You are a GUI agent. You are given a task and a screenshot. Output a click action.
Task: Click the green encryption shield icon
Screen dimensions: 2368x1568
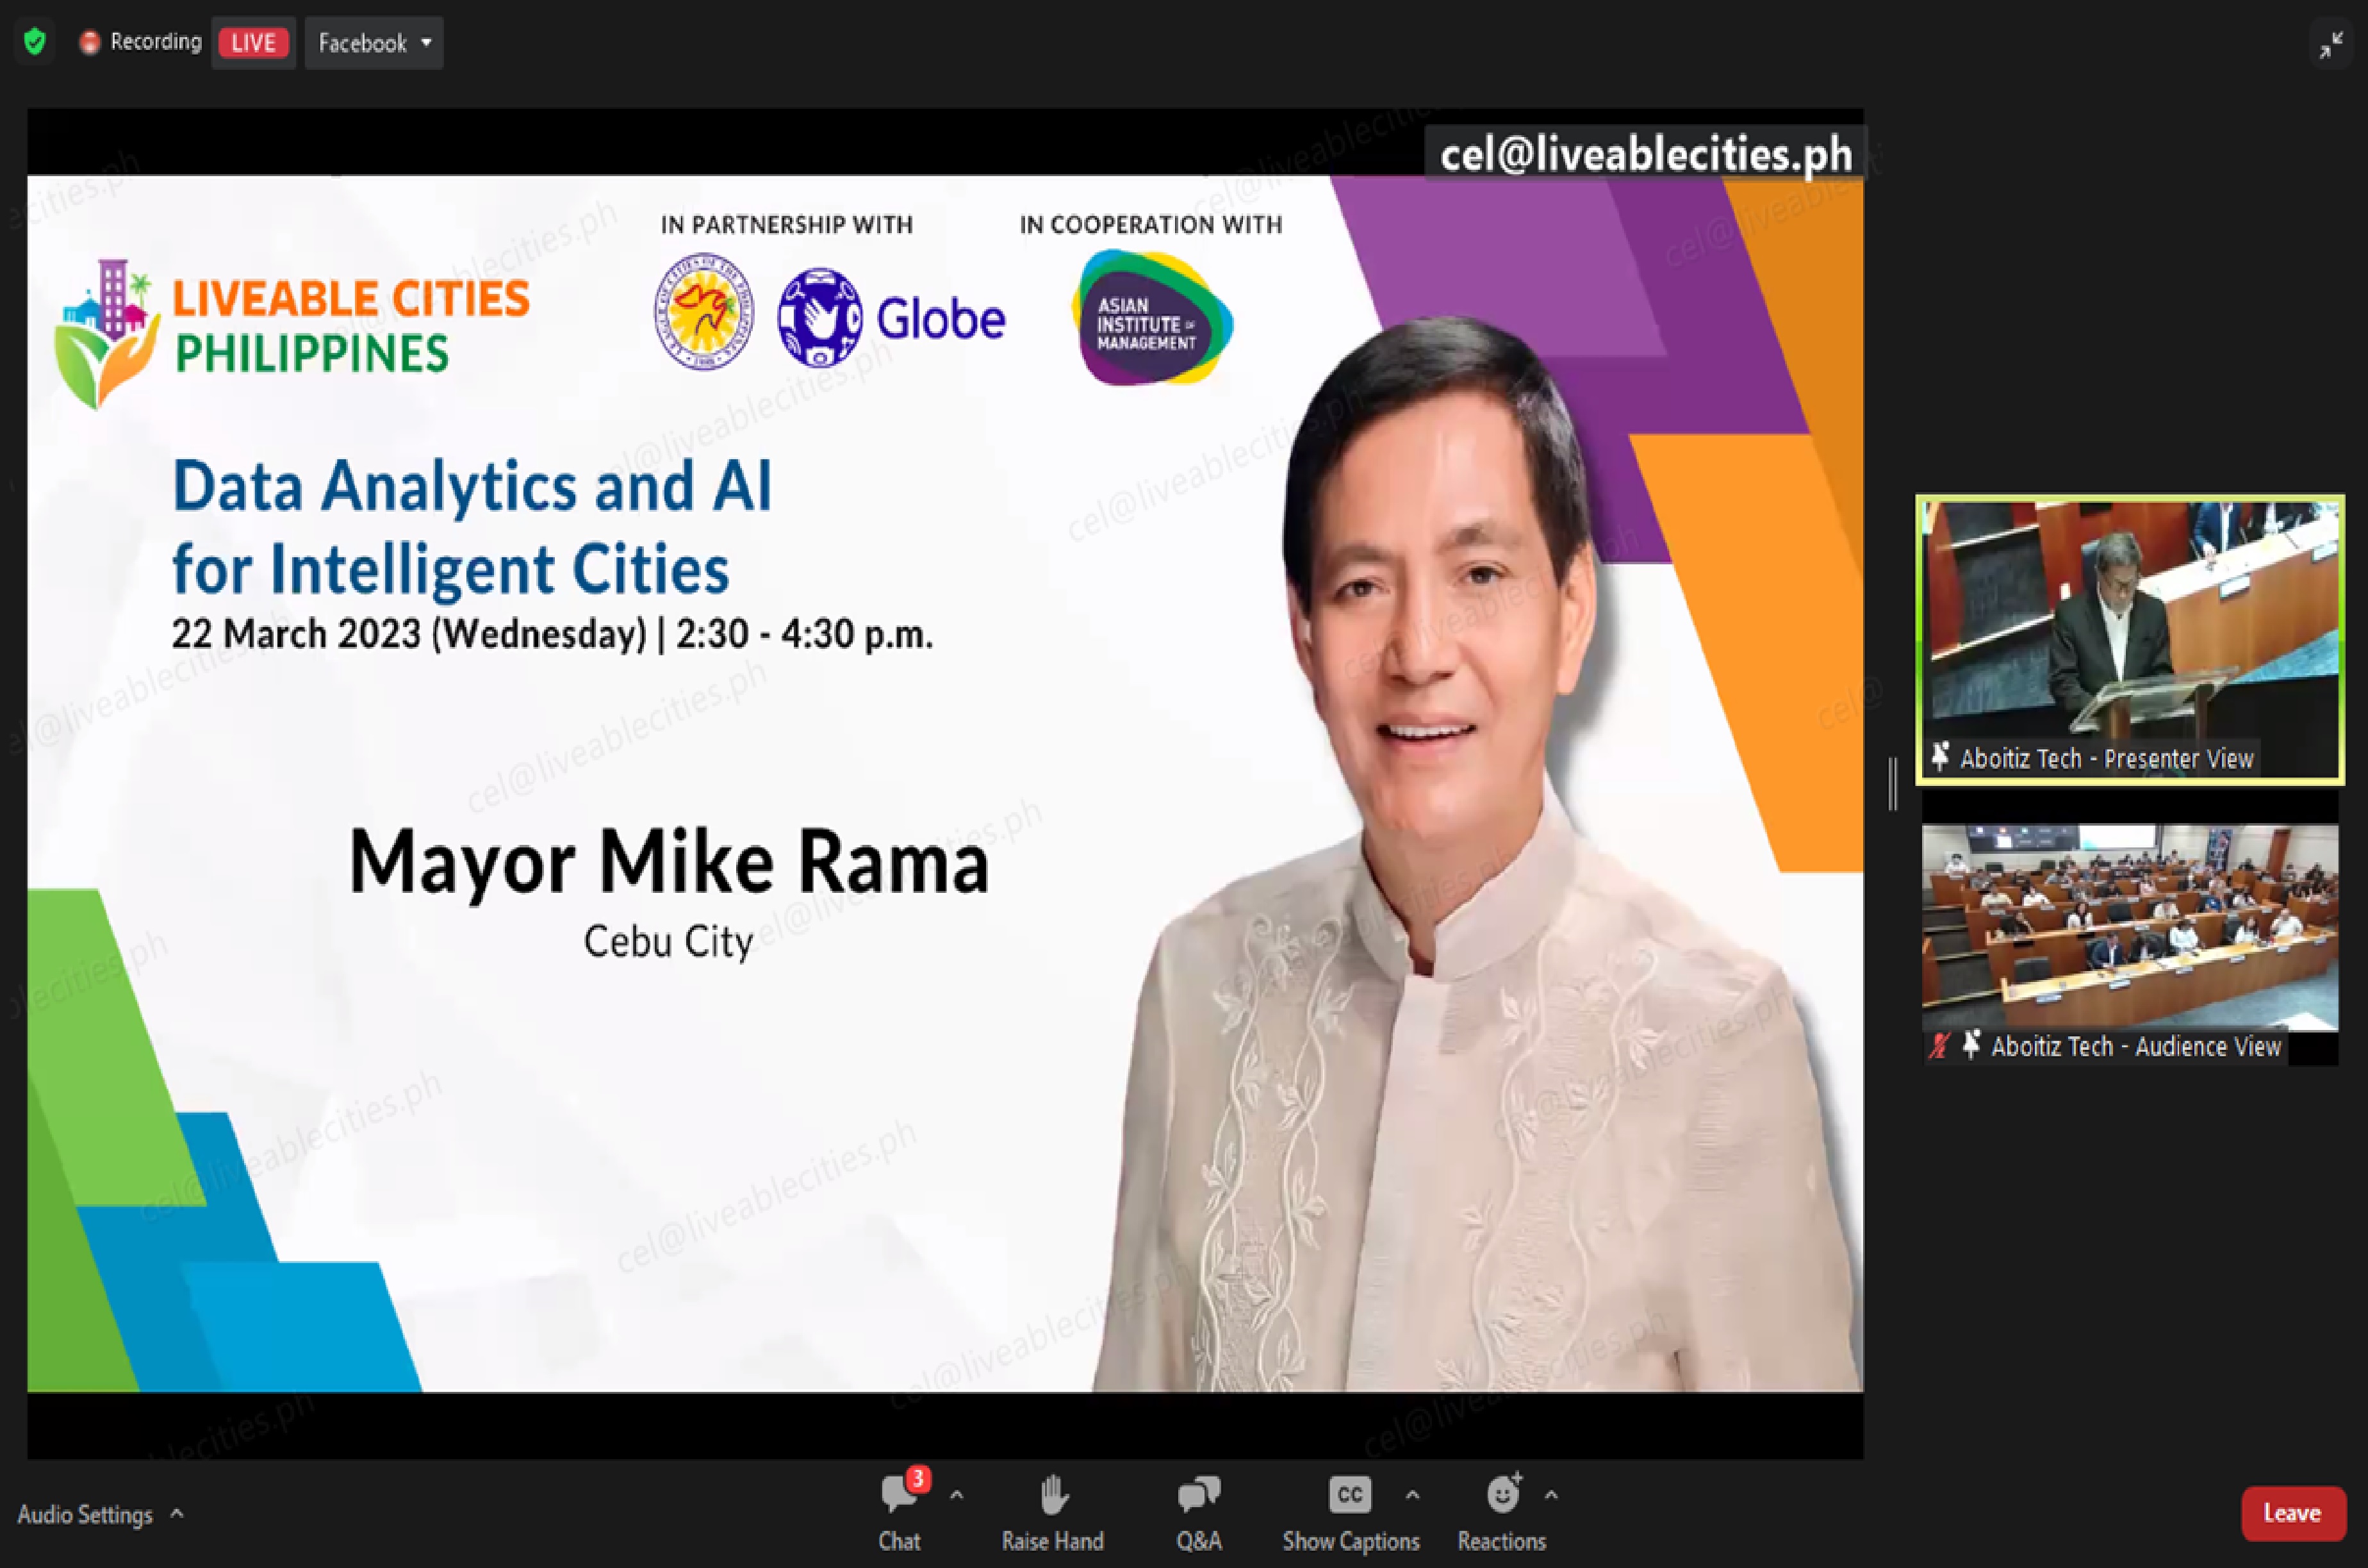[35, 42]
